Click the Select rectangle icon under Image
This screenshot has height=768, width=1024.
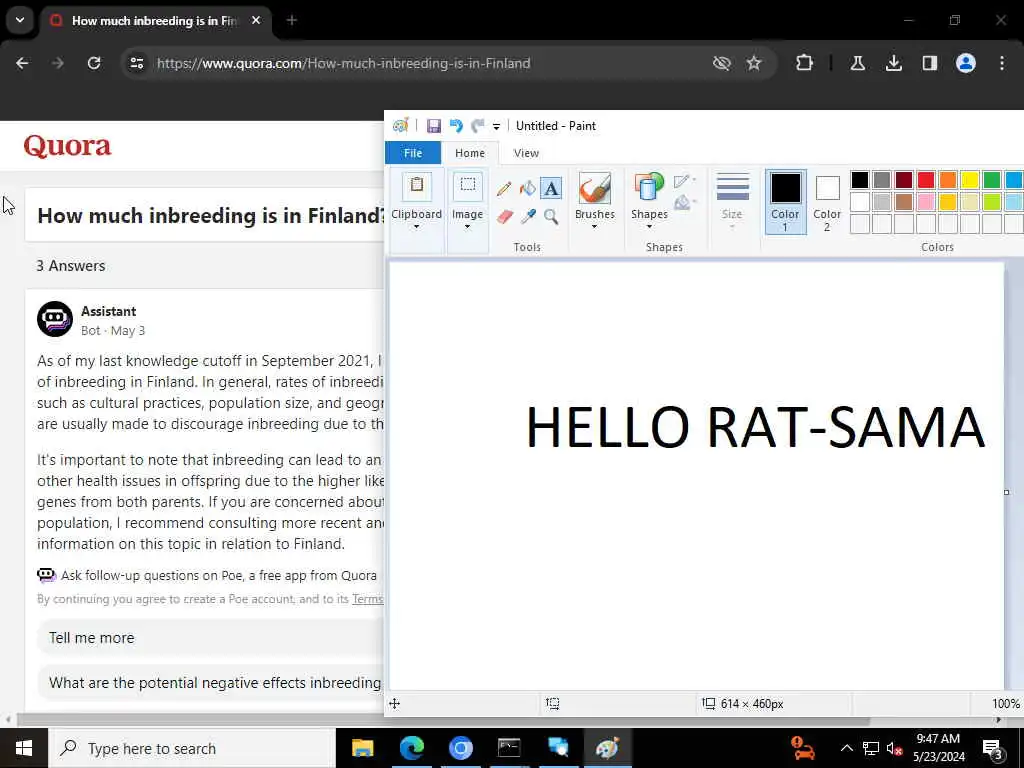click(x=468, y=186)
